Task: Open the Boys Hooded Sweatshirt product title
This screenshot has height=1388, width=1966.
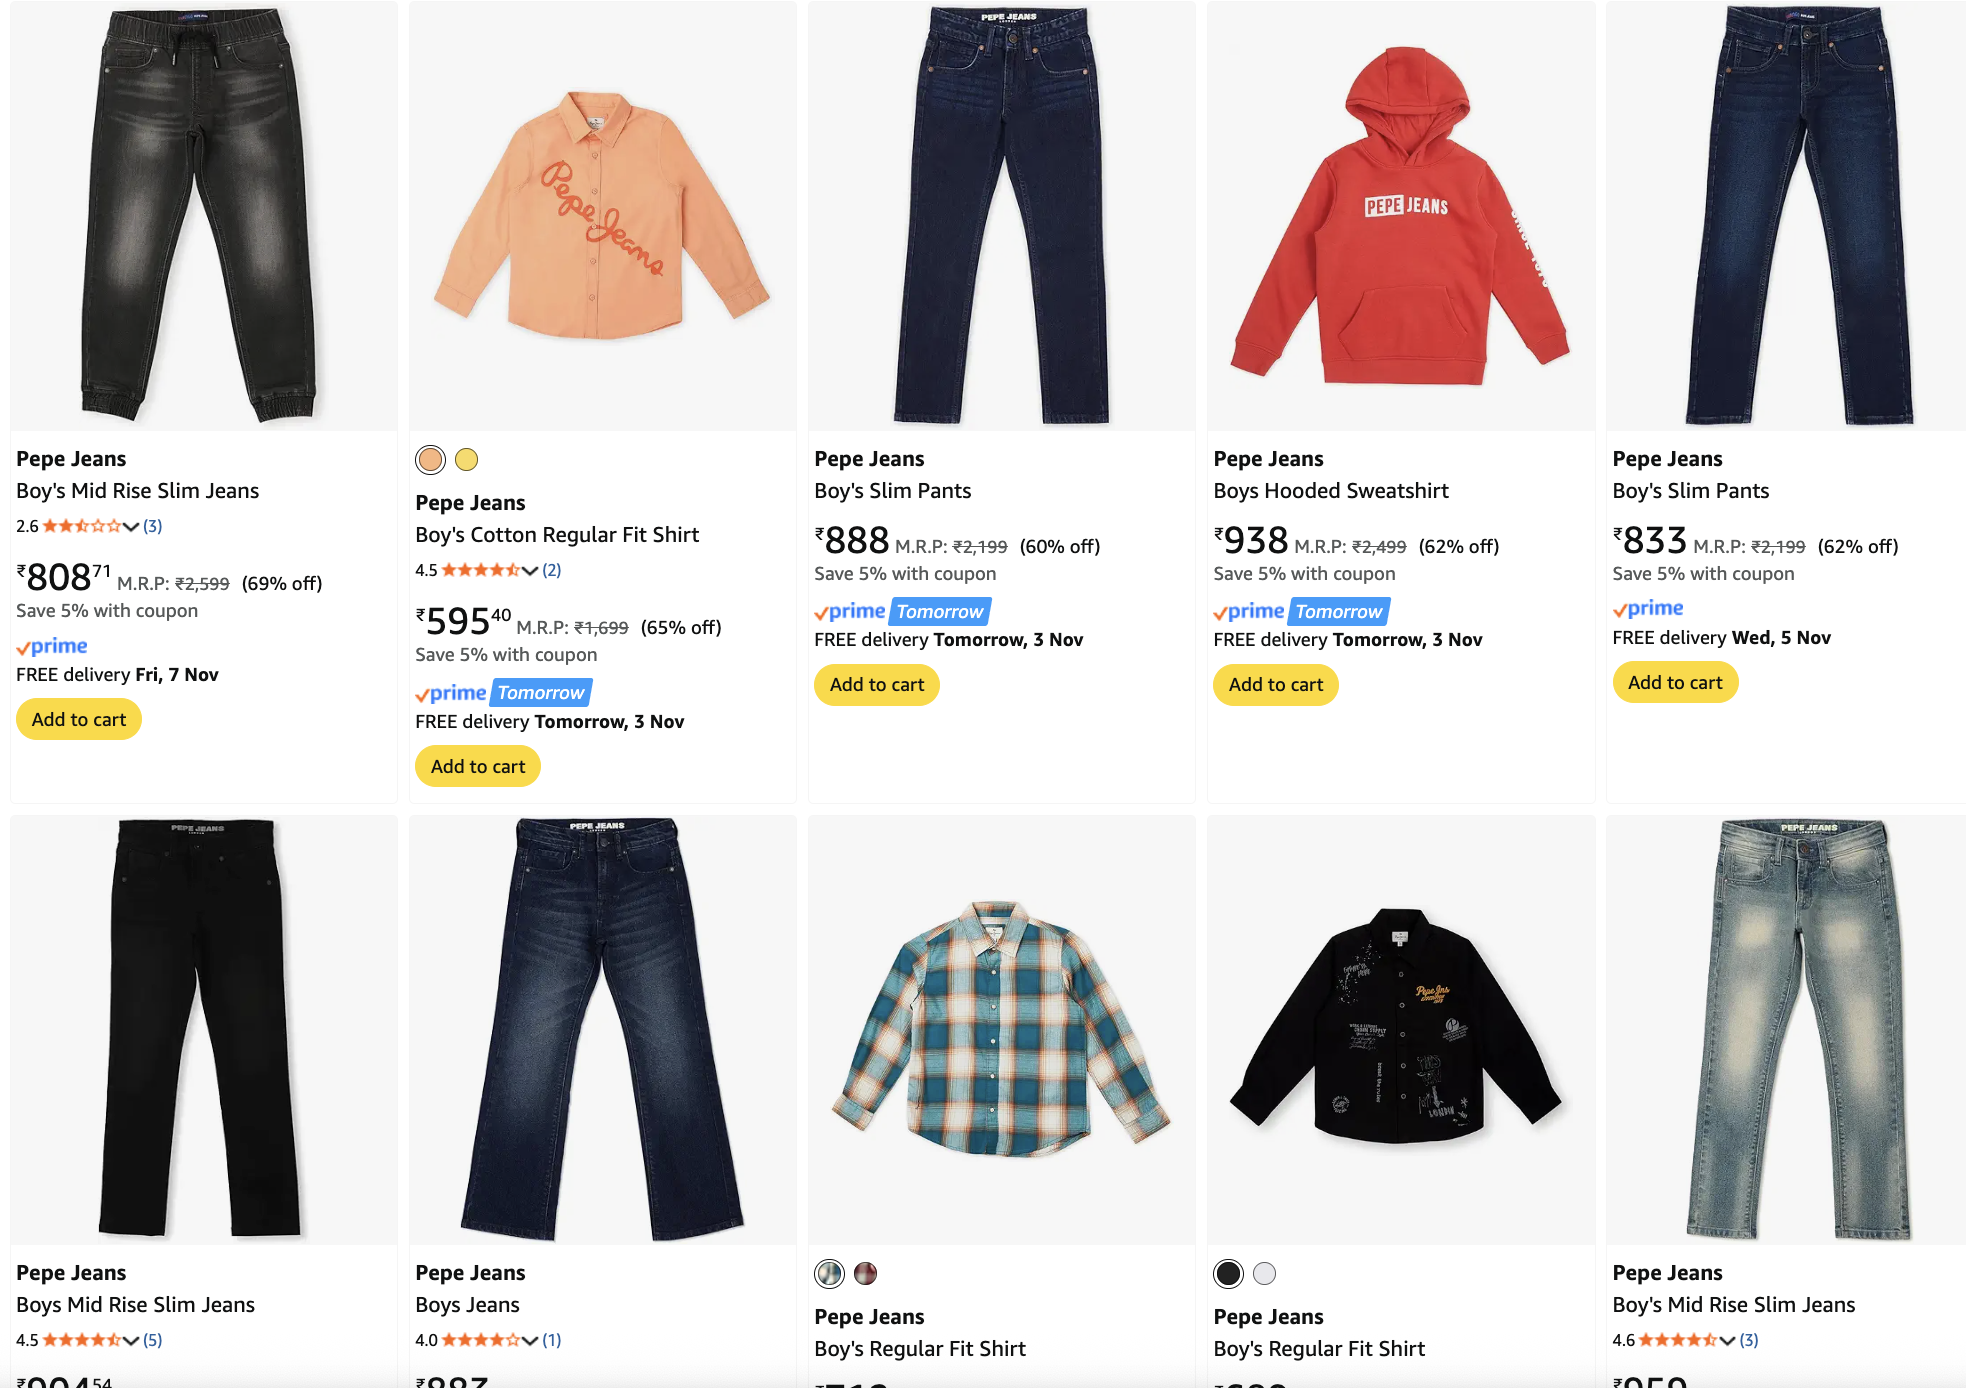Action: (1330, 490)
